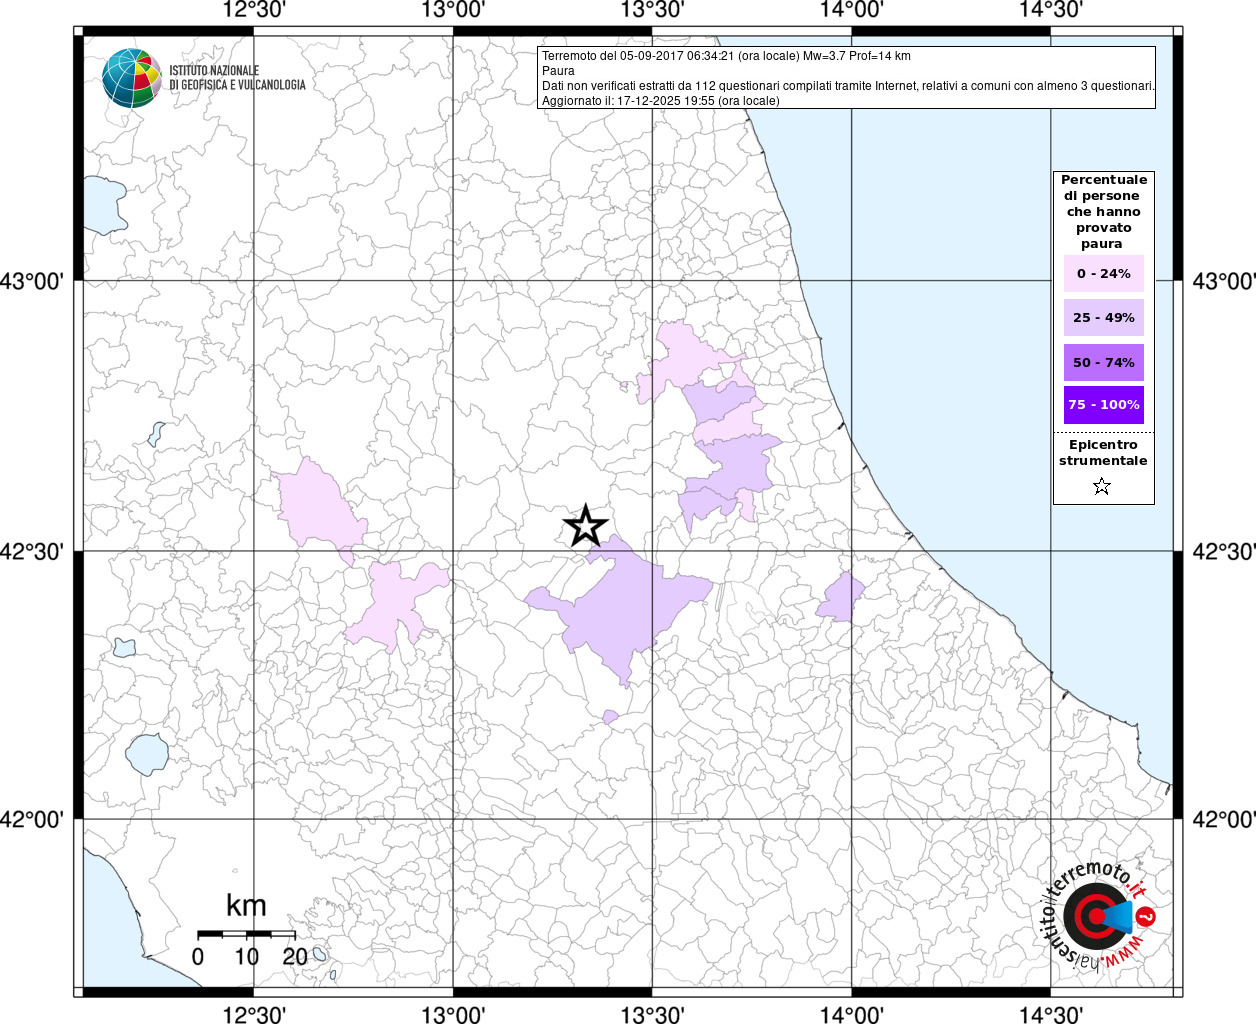The width and height of the screenshot is (1256, 1024).
Task: Click the 'Epicentro strumentale' legend label
Action: [x=1103, y=453]
